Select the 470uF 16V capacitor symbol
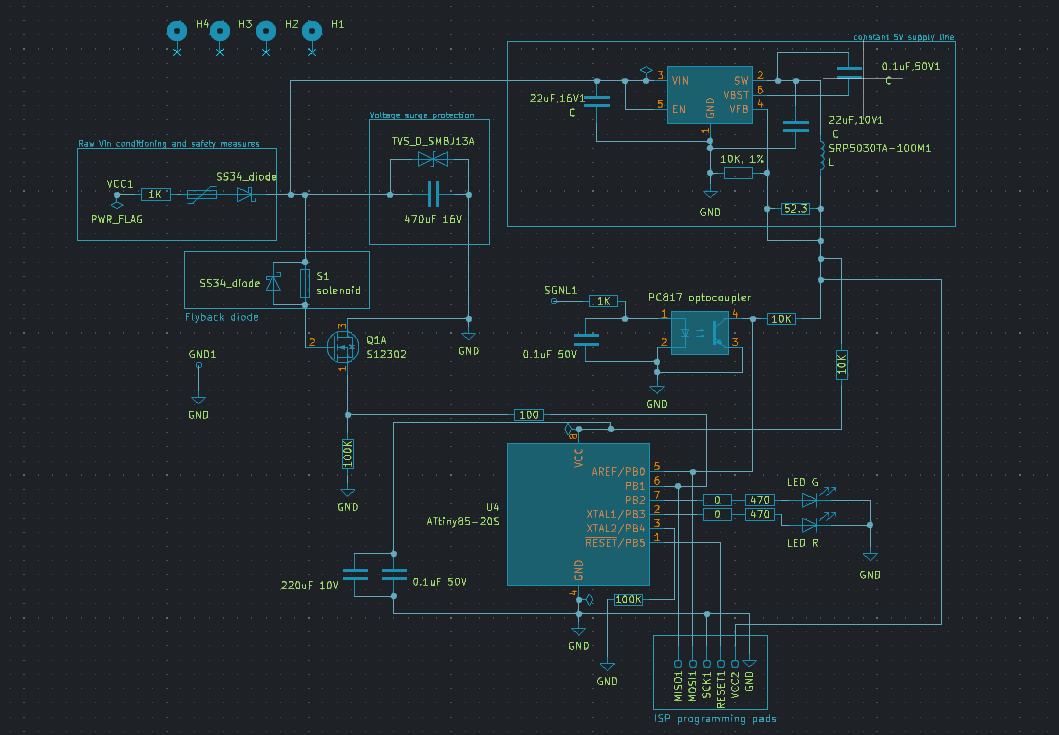Image resolution: width=1059 pixels, height=735 pixels. point(433,195)
